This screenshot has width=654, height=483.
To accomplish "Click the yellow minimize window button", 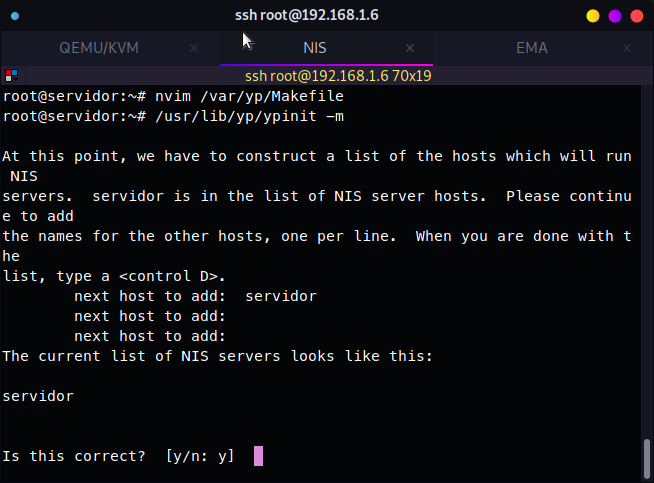I will tap(593, 16).
